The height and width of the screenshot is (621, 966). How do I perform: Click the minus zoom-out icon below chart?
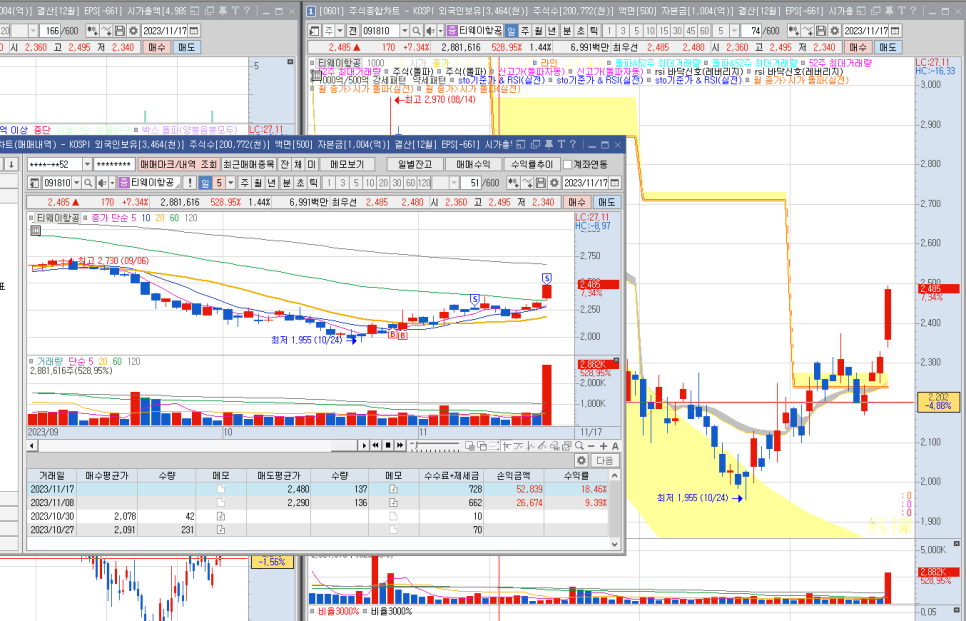click(591, 445)
